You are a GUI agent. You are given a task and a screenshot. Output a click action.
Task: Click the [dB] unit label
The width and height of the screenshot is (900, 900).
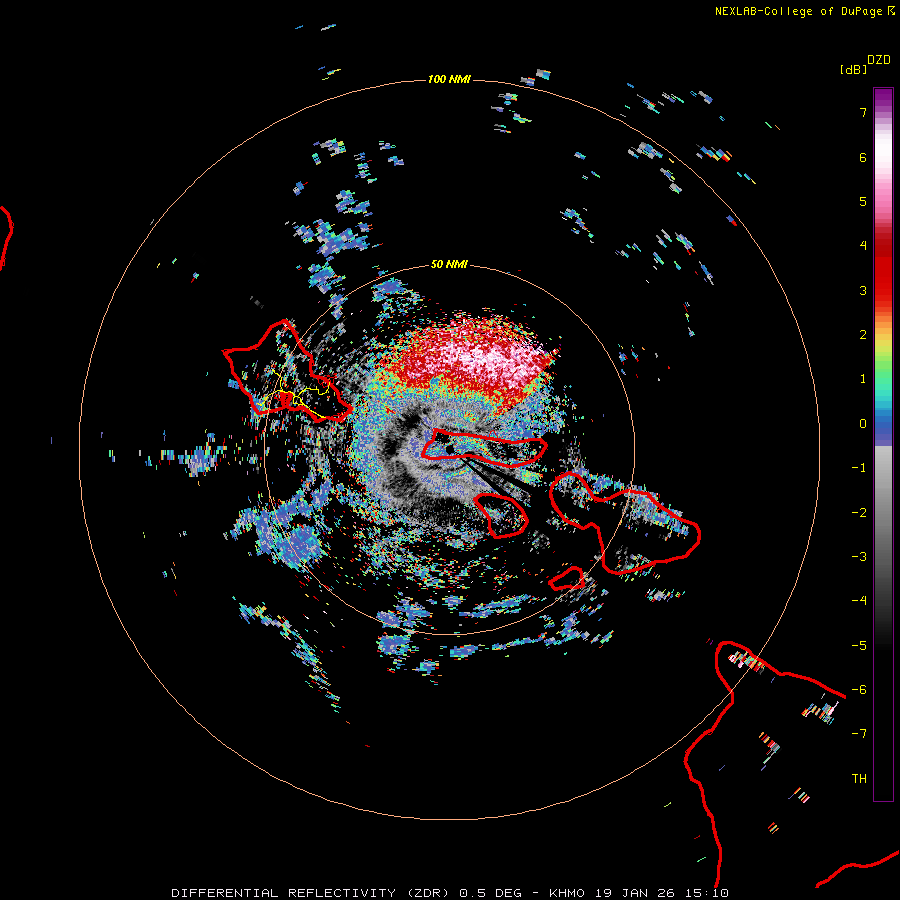tap(853, 70)
